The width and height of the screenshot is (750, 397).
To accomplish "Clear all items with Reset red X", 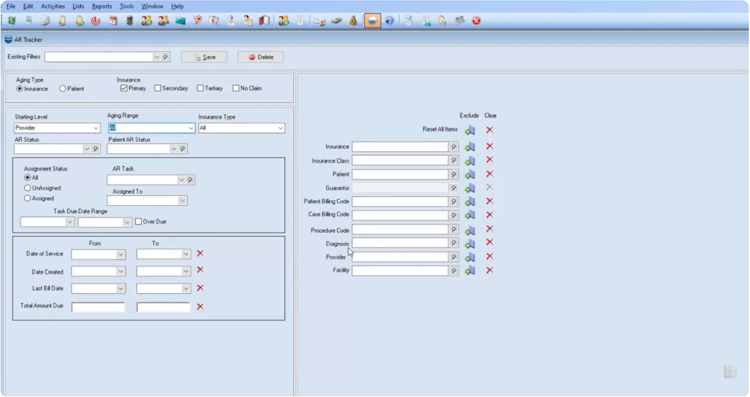I will 489,130.
